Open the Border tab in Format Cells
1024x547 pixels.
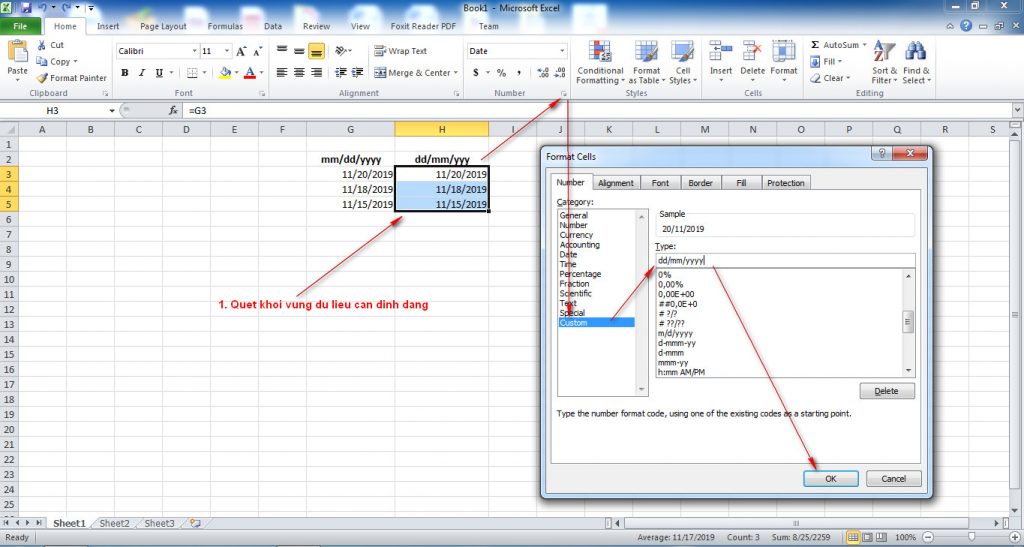click(x=700, y=183)
